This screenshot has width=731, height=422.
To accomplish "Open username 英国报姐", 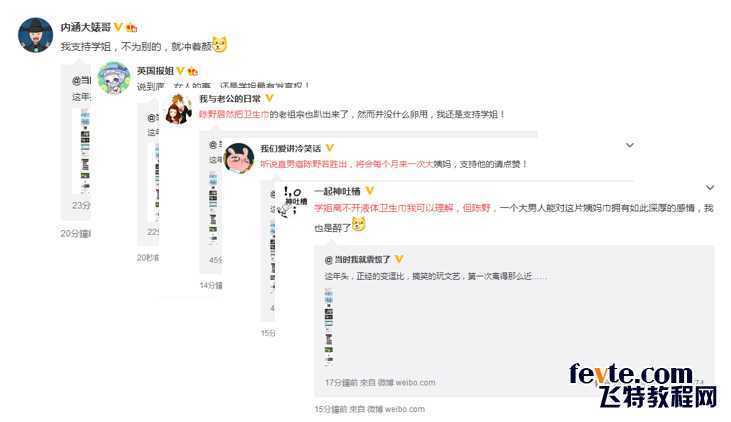I will [x=155, y=70].
